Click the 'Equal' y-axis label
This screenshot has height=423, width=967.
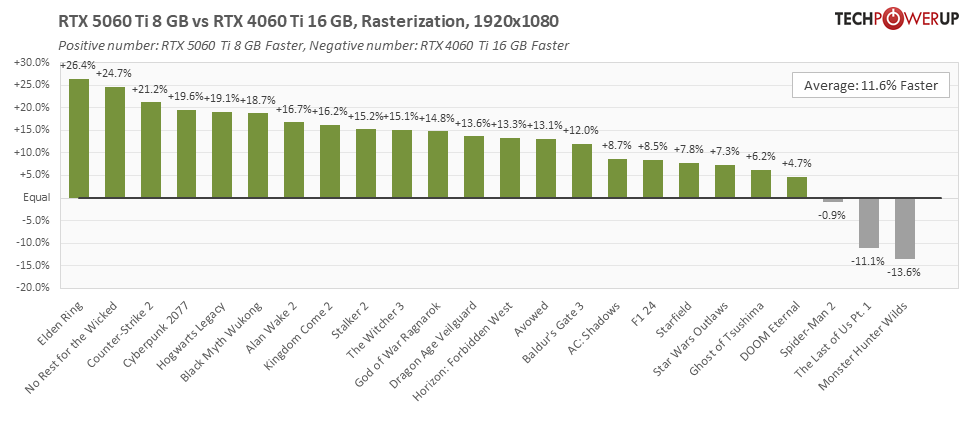35,198
